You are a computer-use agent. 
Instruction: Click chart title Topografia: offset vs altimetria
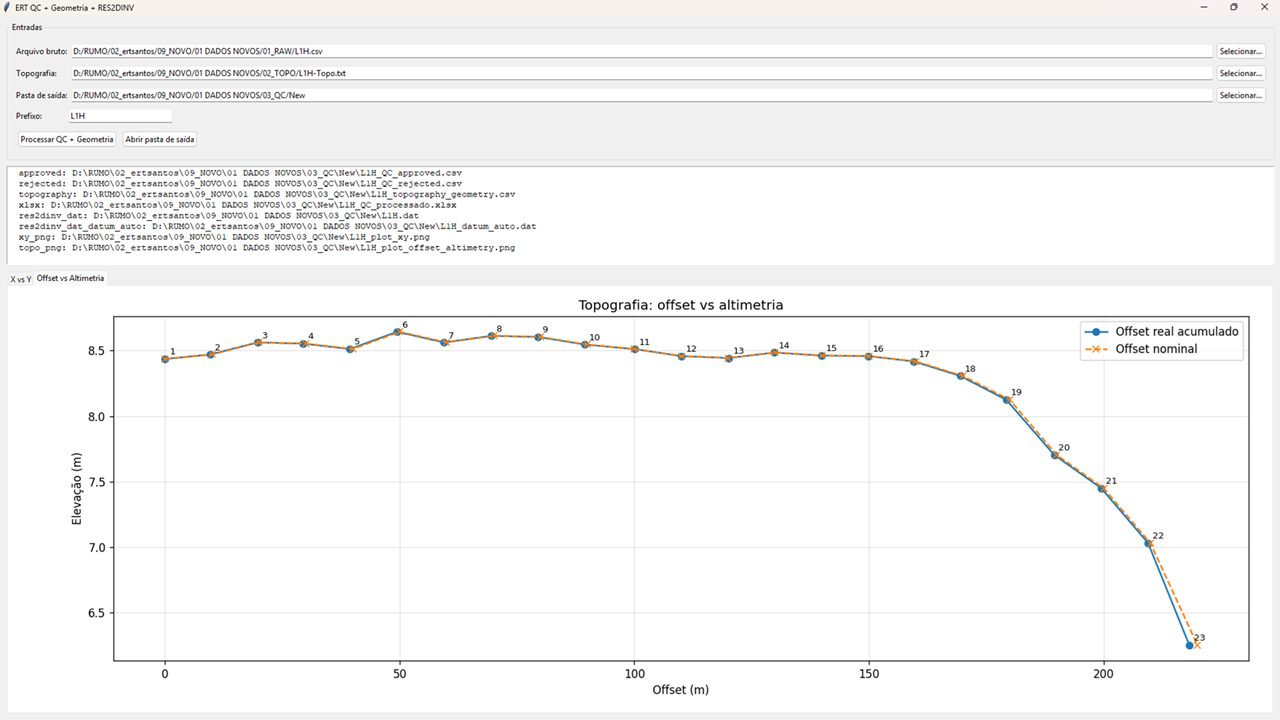[681, 305]
